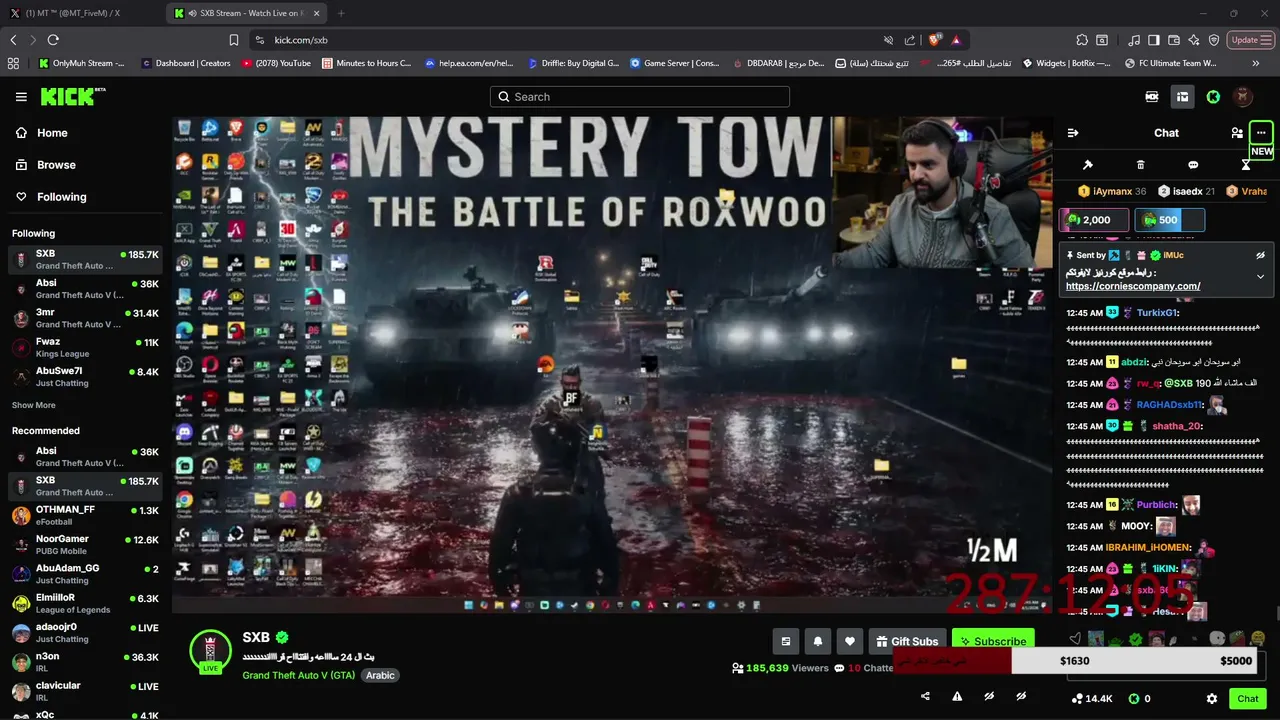The height and width of the screenshot is (720, 1280).
Task: Click the Brave Rewards triangle icon
Action: click(956, 40)
